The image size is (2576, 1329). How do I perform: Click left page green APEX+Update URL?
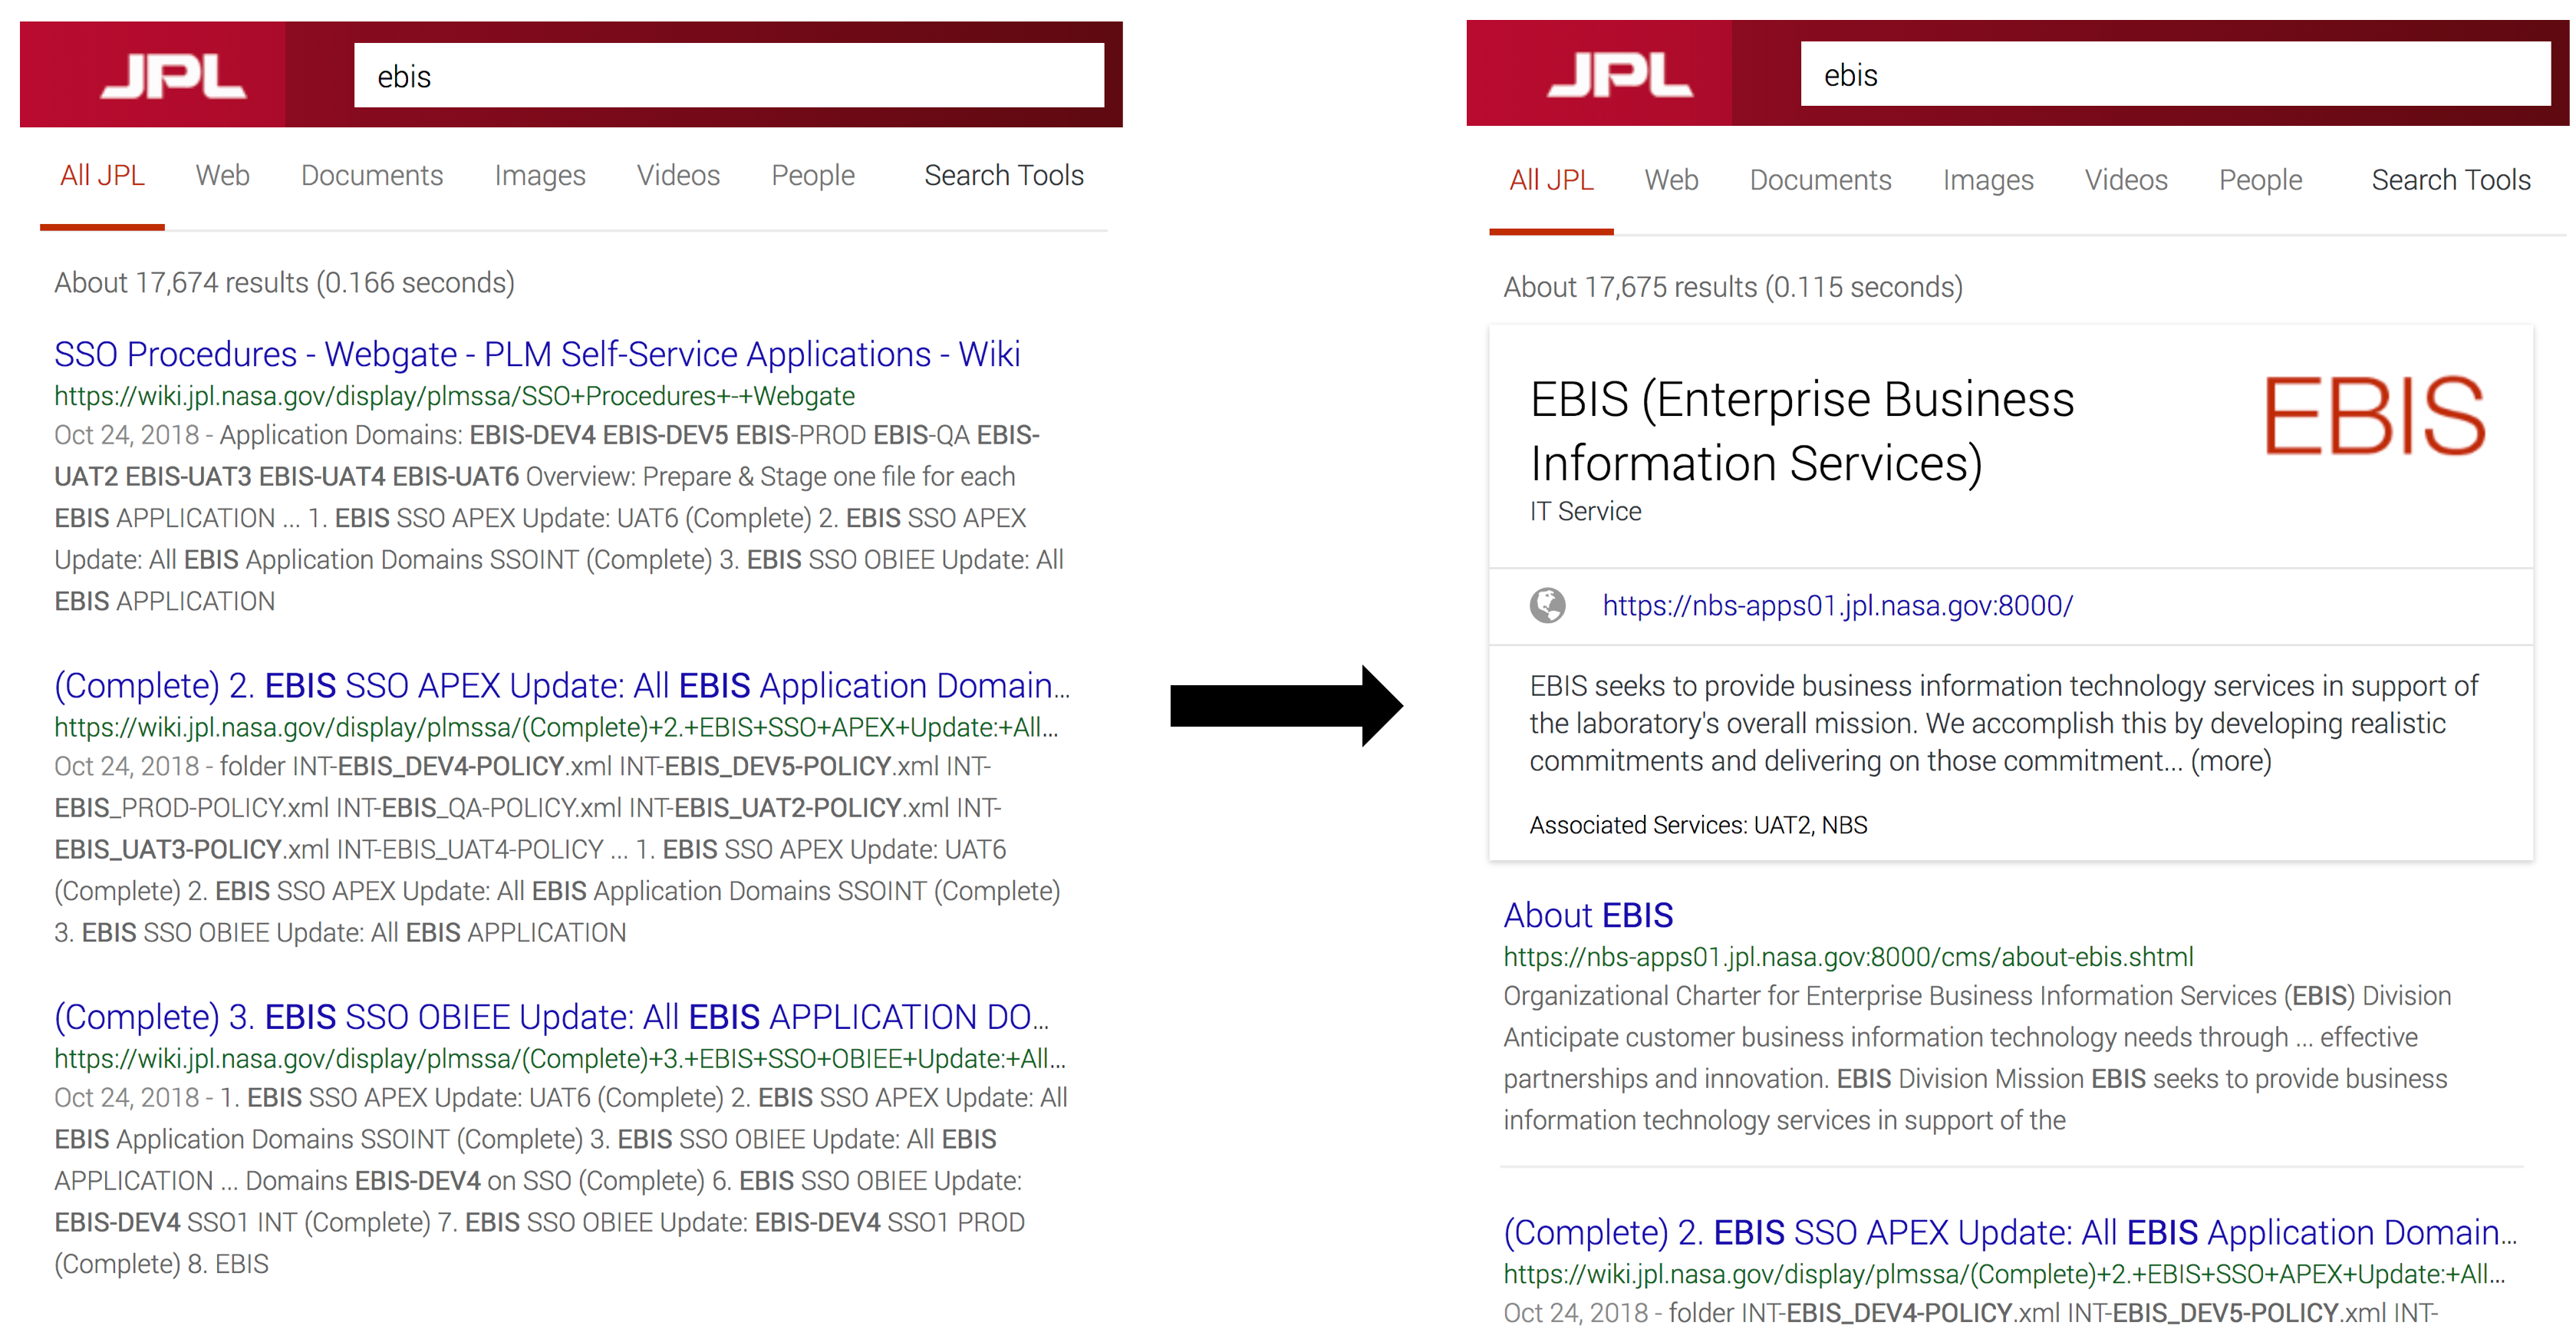556,727
